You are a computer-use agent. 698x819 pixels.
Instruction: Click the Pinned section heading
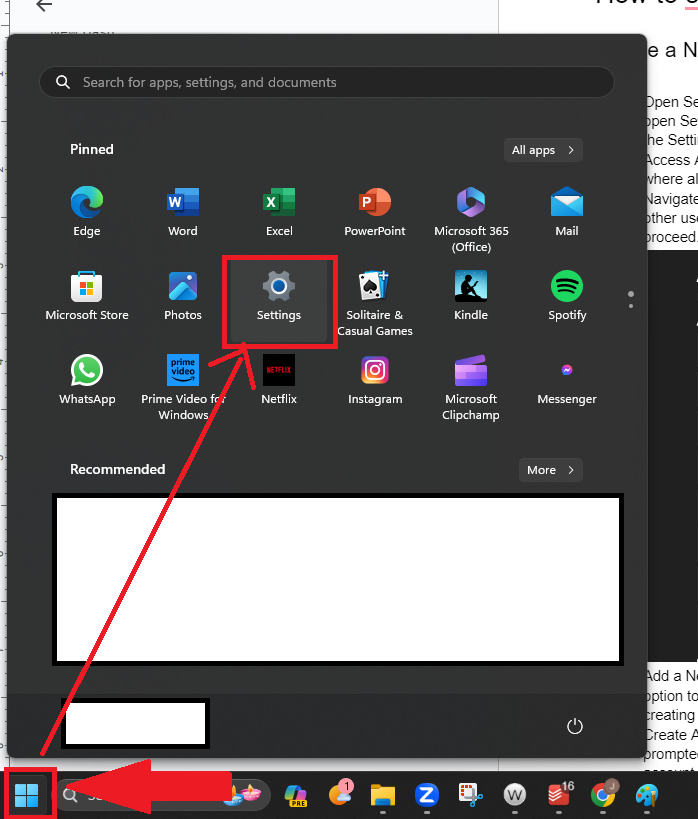(x=92, y=149)
